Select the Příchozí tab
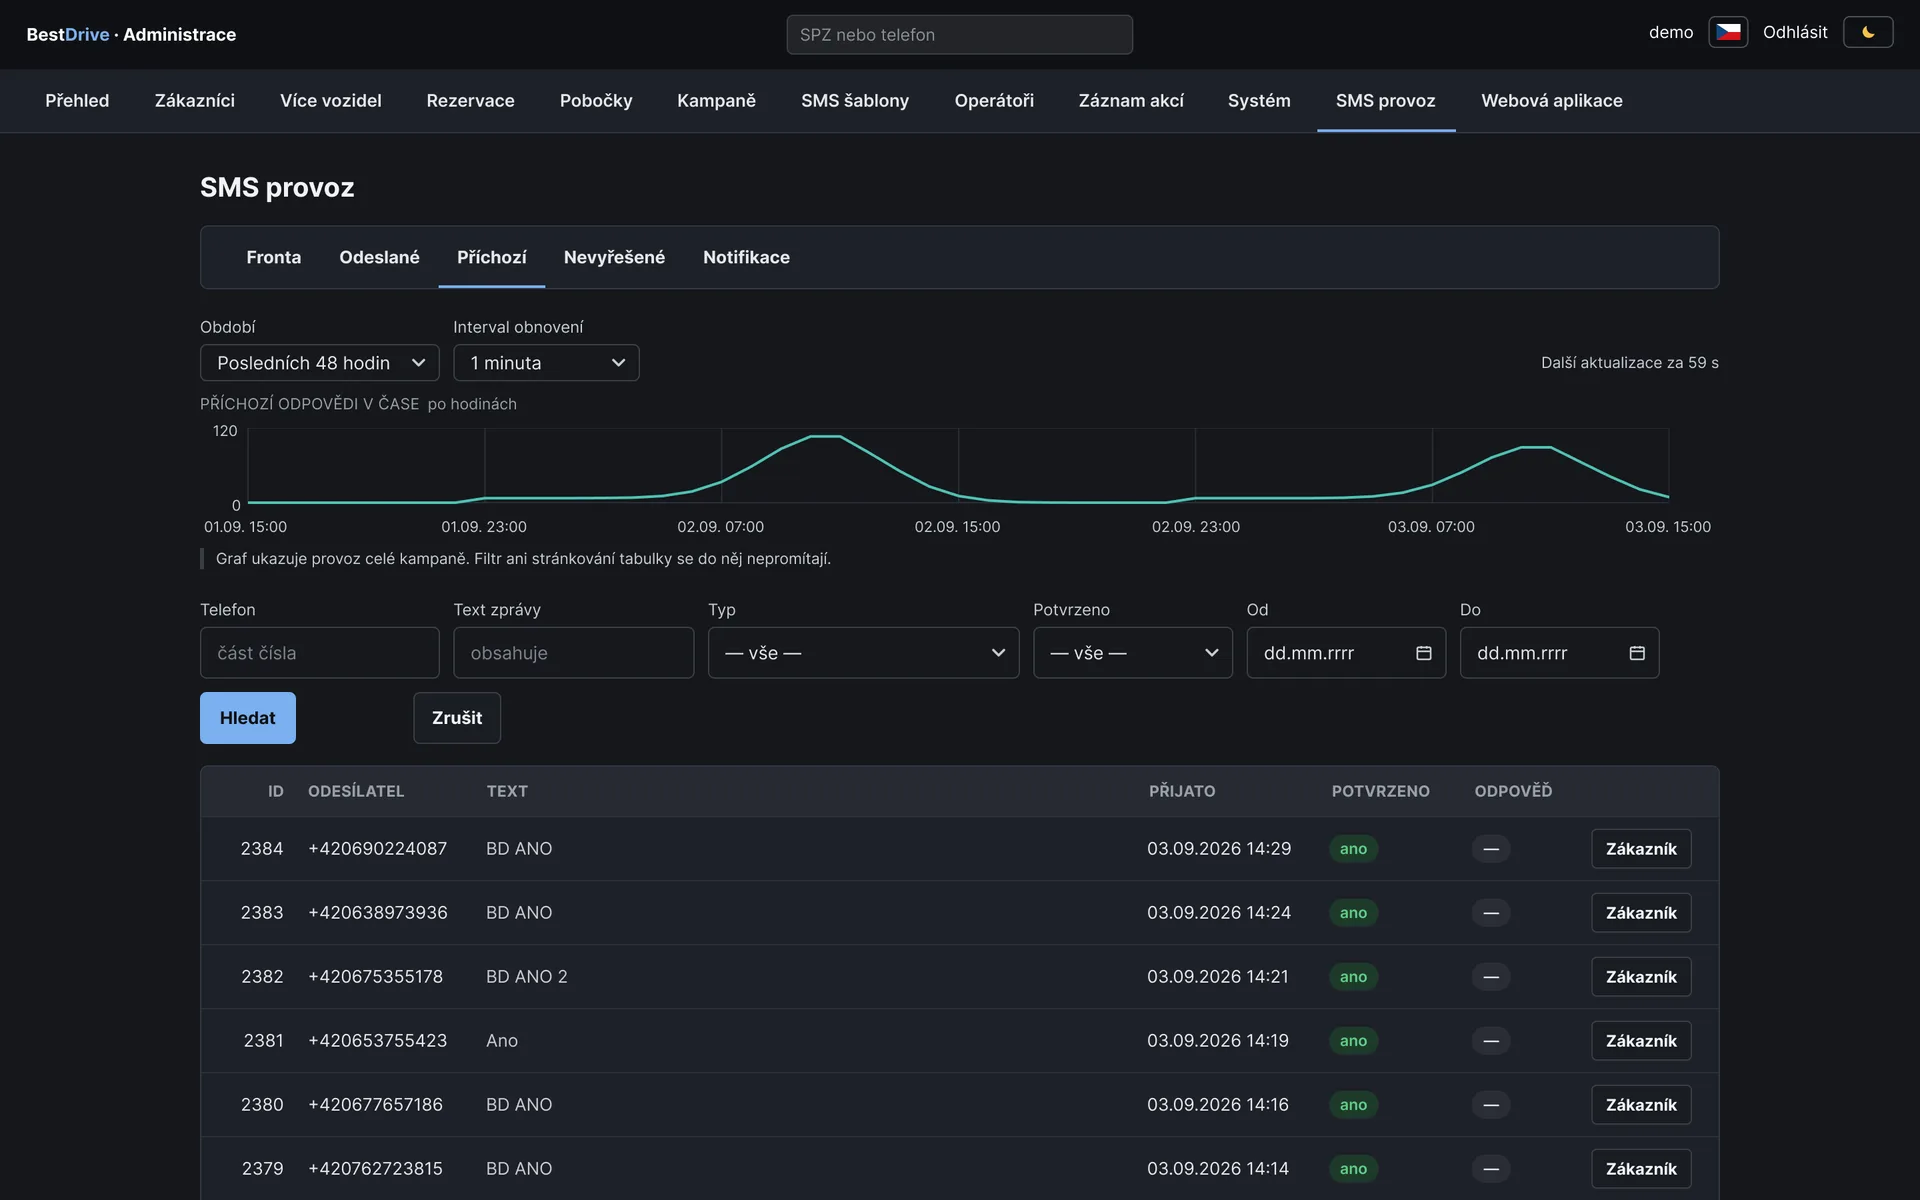Image resolution: width=1920 pixels, height=1200 pixels. (x=491, y=257)
